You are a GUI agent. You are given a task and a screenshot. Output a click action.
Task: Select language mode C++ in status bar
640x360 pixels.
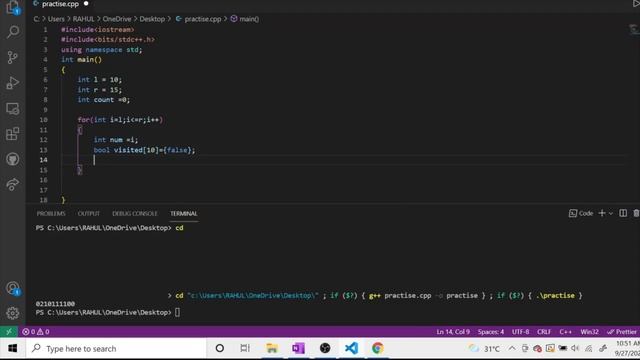click(565, 332)
